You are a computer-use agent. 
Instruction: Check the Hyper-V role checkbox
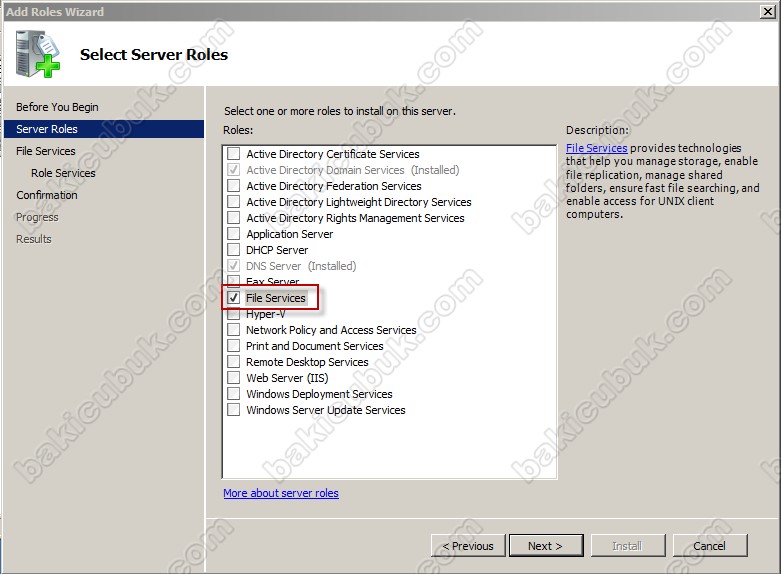click(233, 314)
